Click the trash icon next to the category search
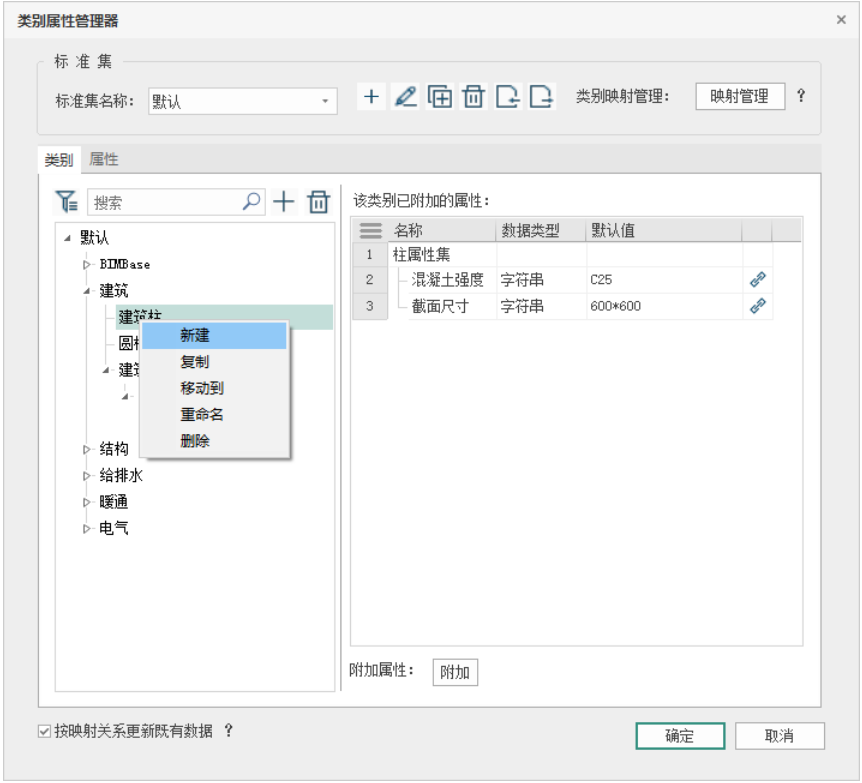The height and width of the screenshot is (783, 862). [318, 202]
